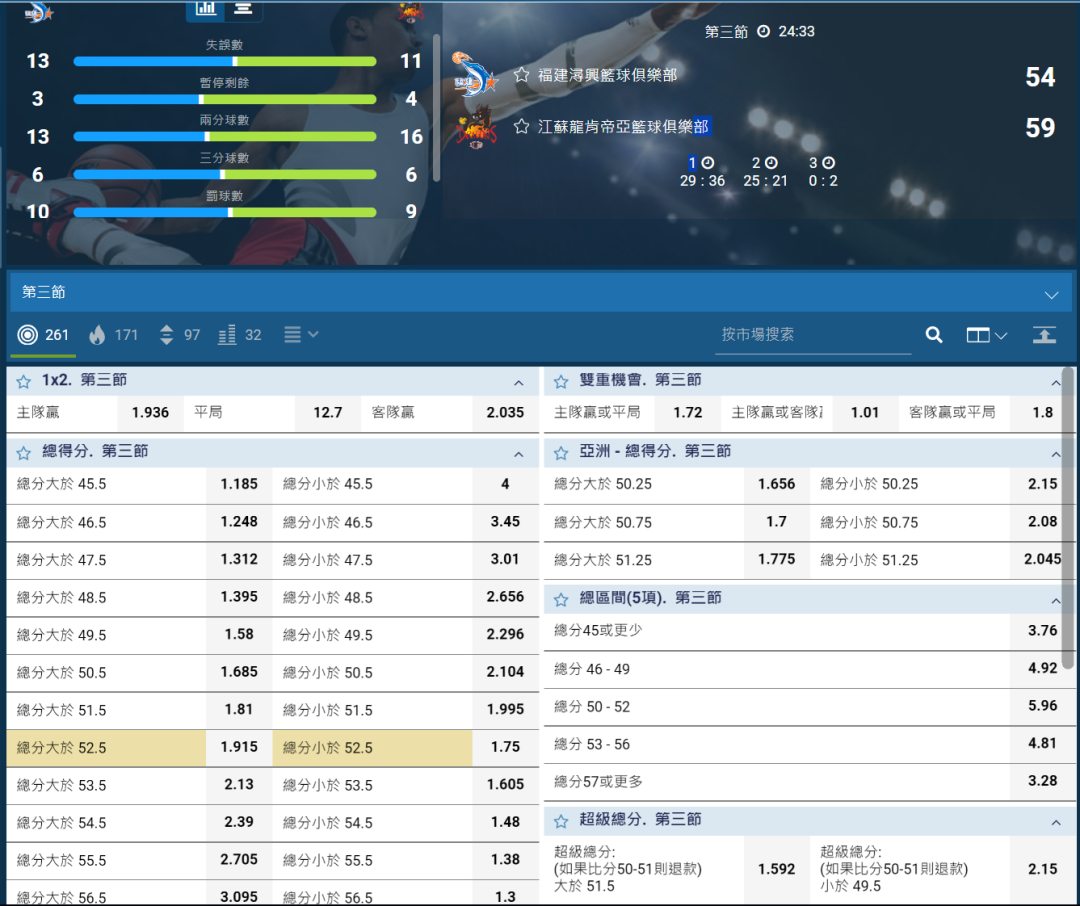The width and height of the screenshot is (1080, 906).
Task: Bet on 主隊贏 at odds 1.936
Action: click(x=150, y=413)
